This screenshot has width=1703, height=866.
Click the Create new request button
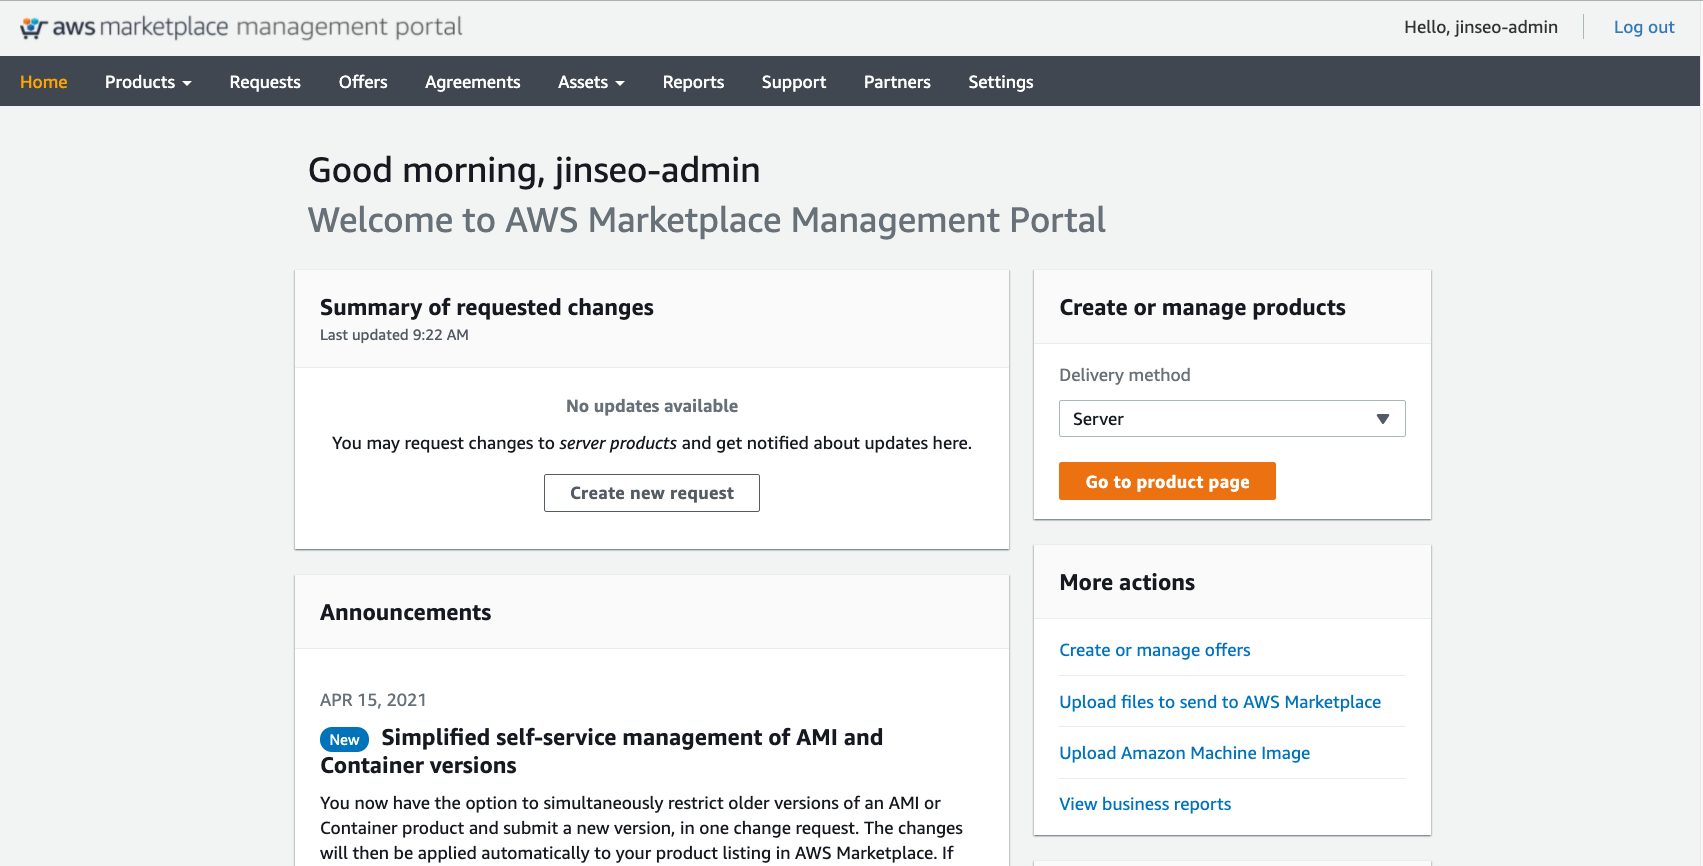tap(652, 493)
